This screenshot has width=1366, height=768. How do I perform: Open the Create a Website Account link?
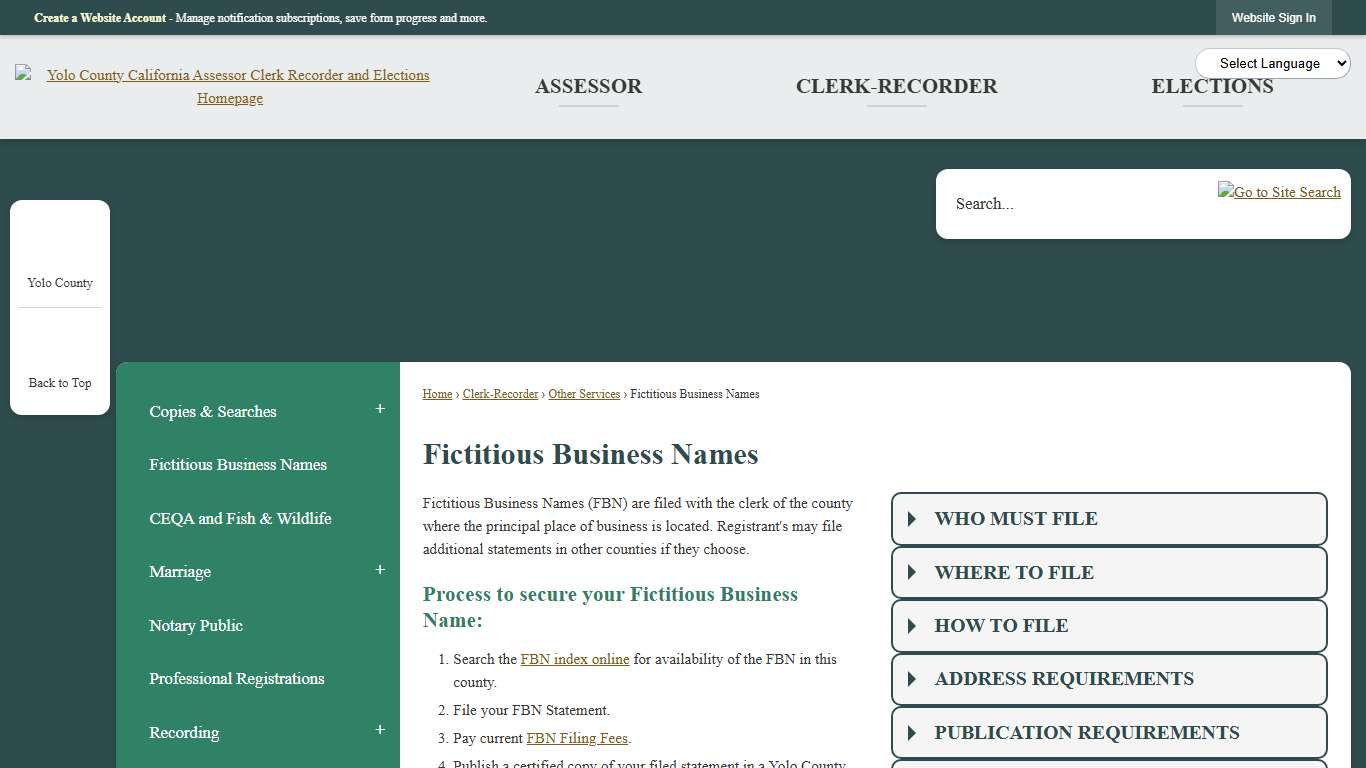(x=99, y=17)
